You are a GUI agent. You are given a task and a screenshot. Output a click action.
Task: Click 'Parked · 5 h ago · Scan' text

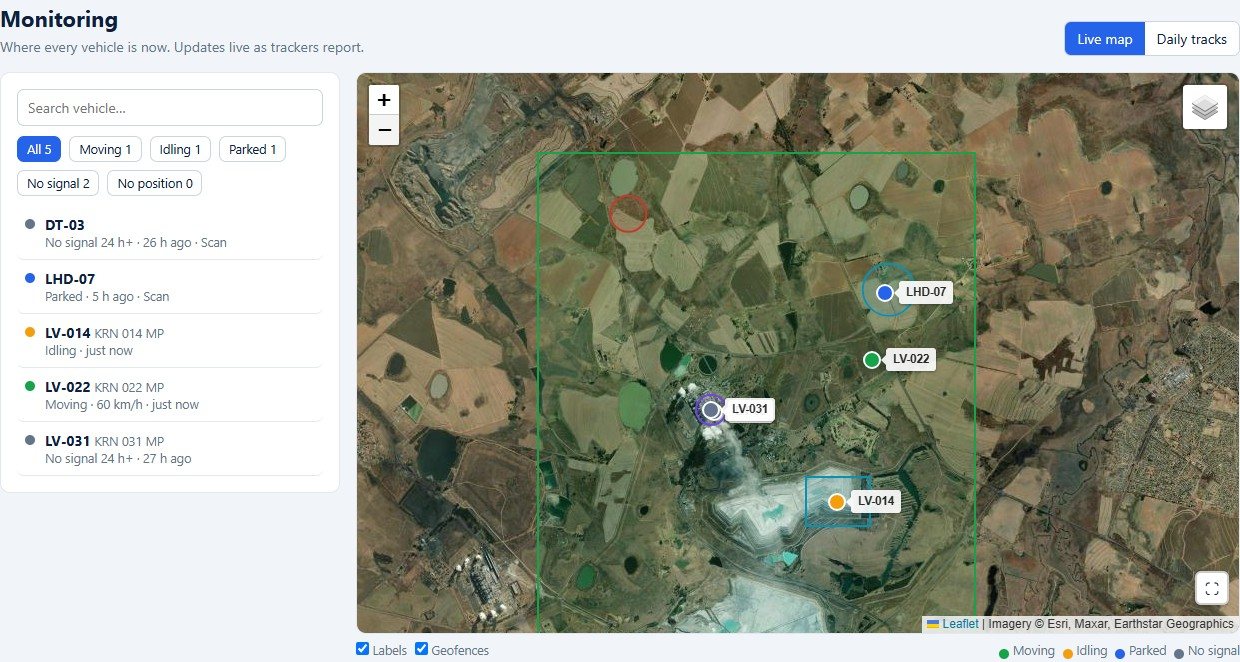click(107, 296)
